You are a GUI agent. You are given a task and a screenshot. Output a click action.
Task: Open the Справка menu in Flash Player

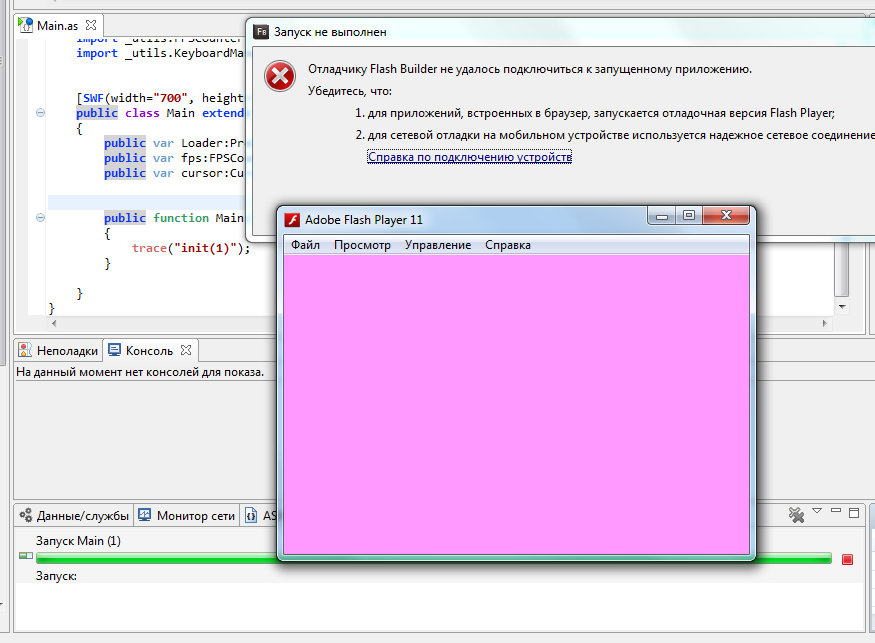pyautogui.click(x=507, y=245)
